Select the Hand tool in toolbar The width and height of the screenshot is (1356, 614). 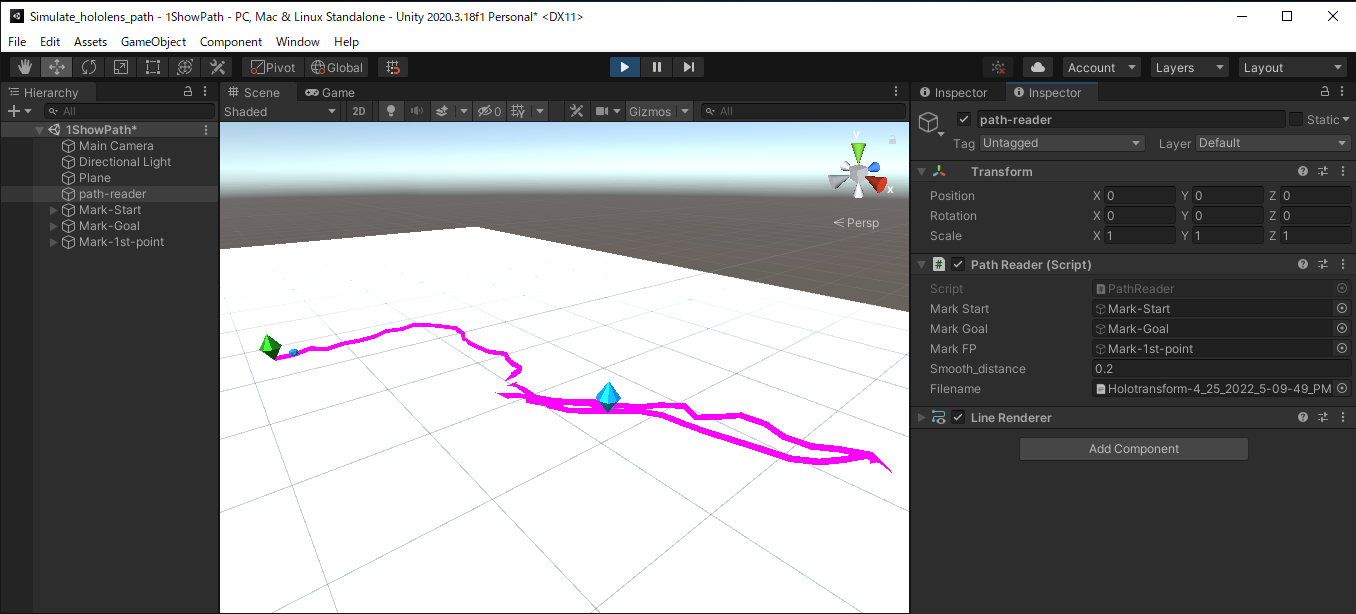[x=25, y=67]
